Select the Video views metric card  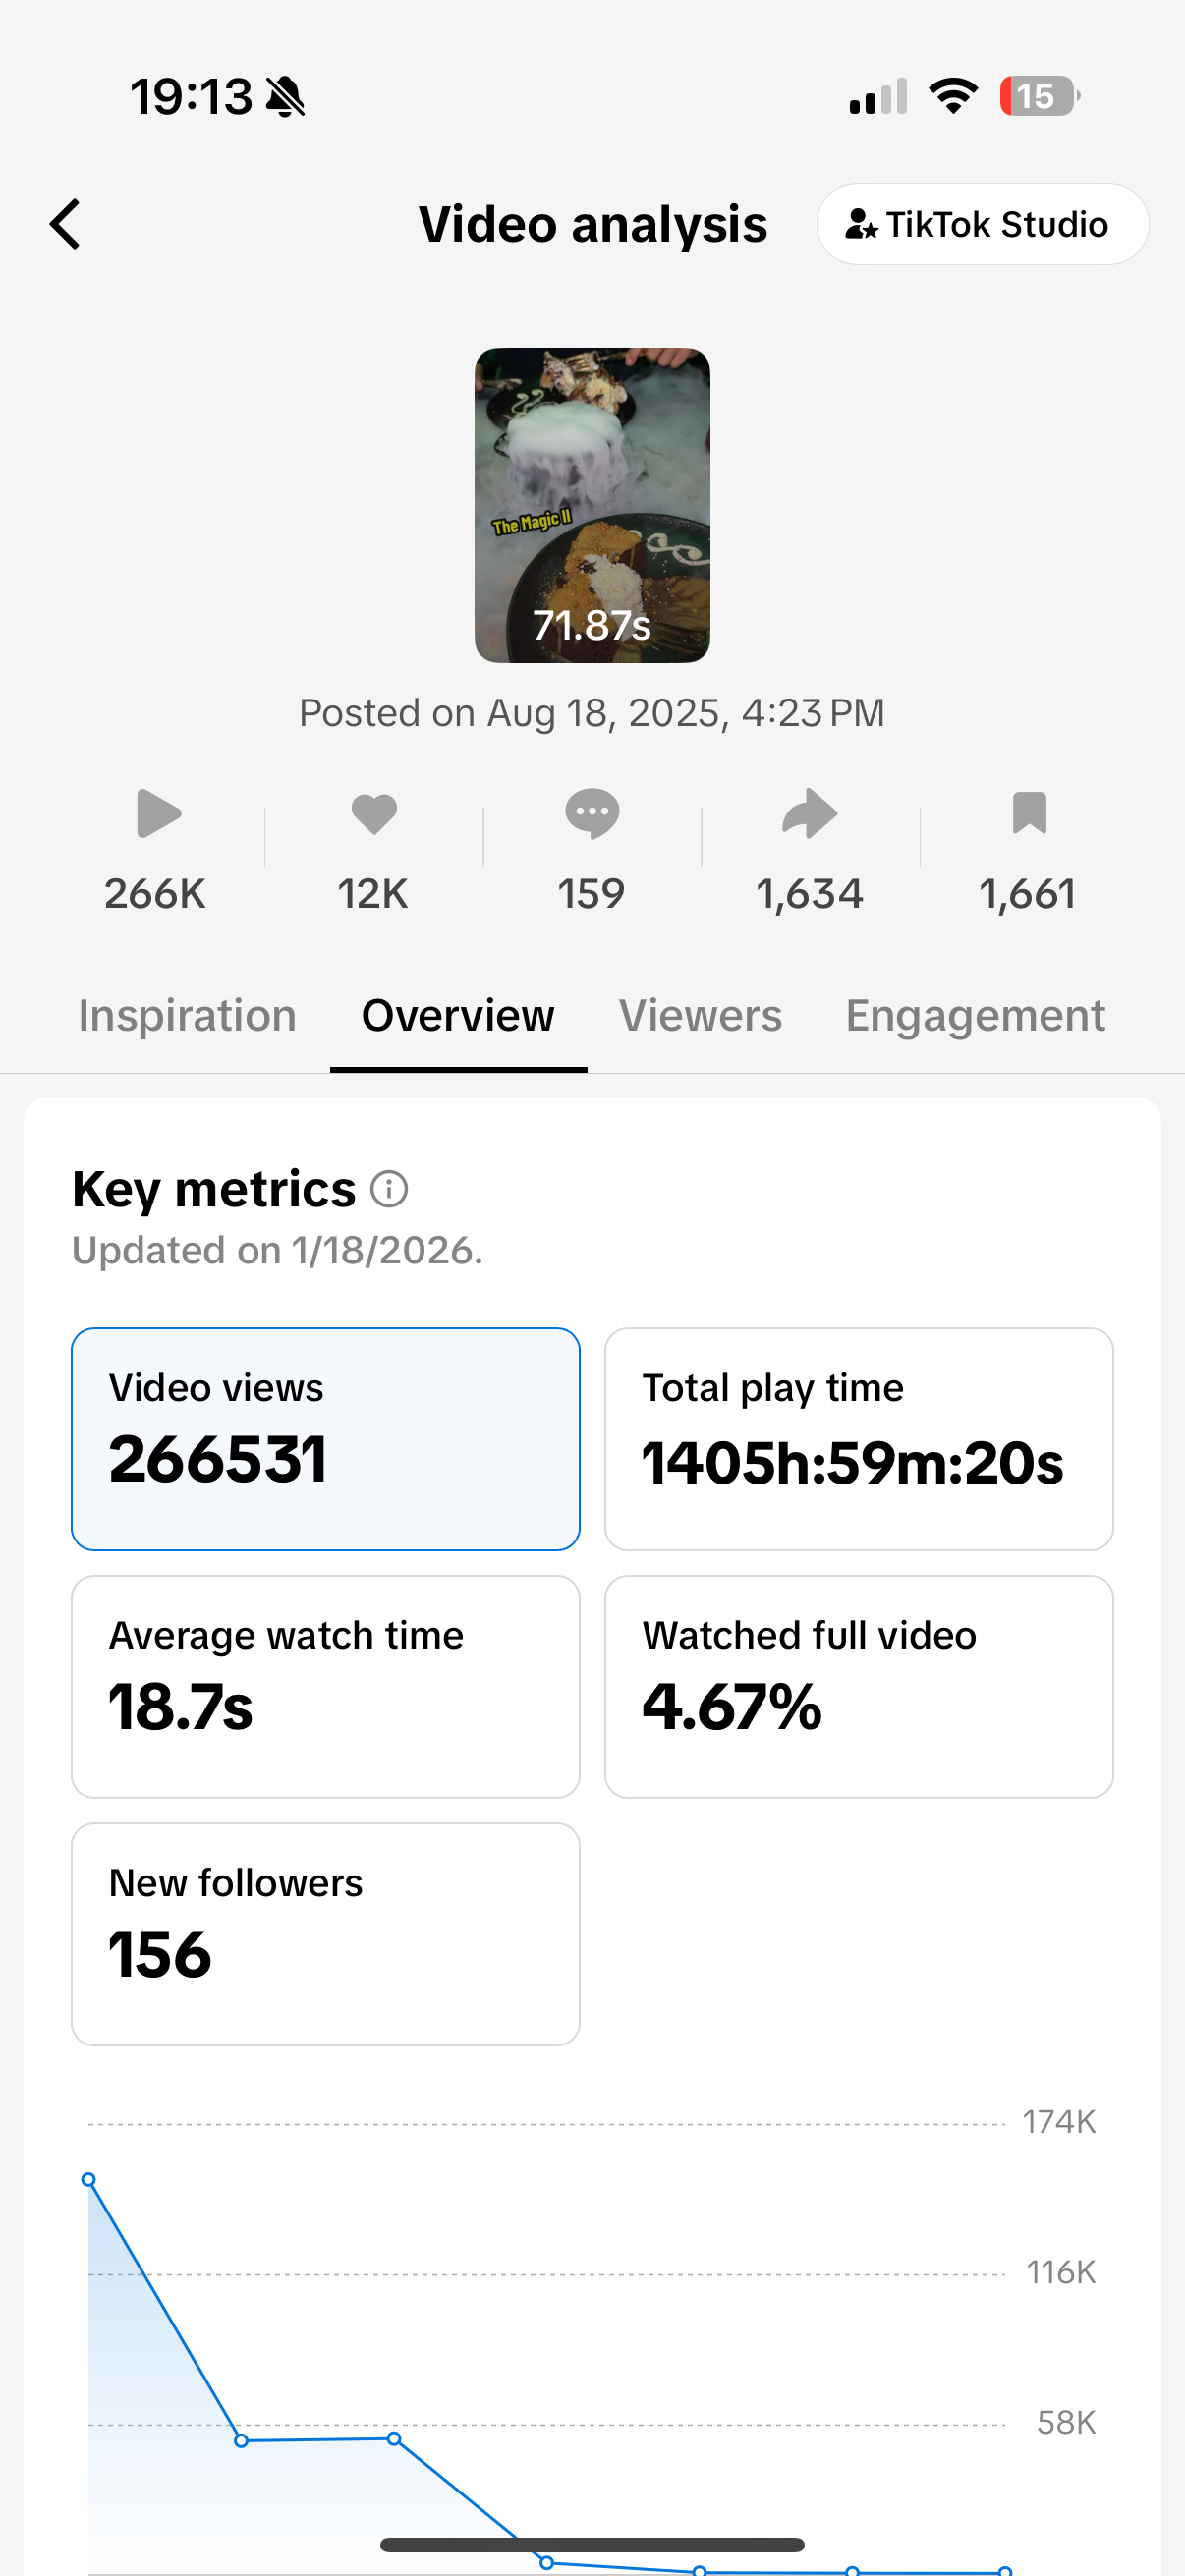(326, 1439)
